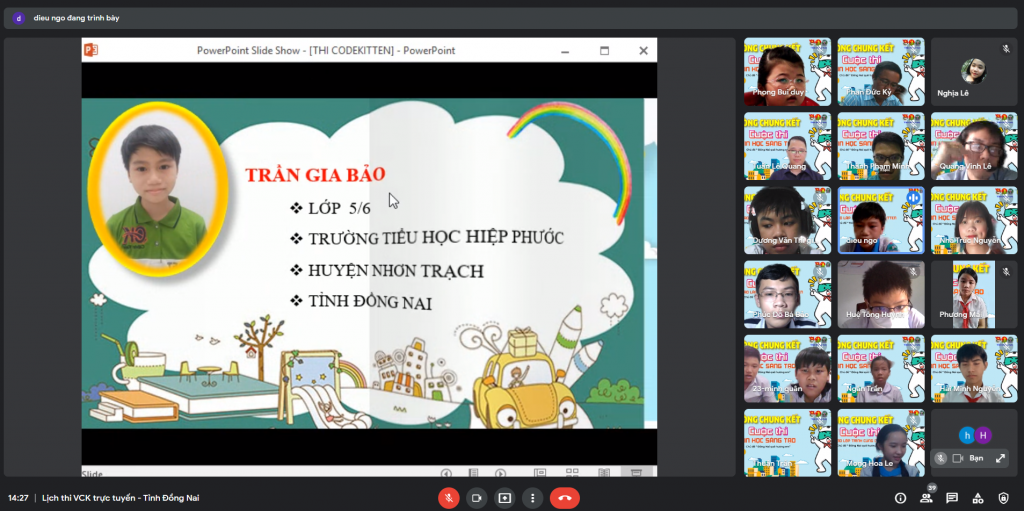This screenshot has width=1024, height=511.
Task: Open the activities shapes icon
Action: pyautogui.click(x=978, y=498)
